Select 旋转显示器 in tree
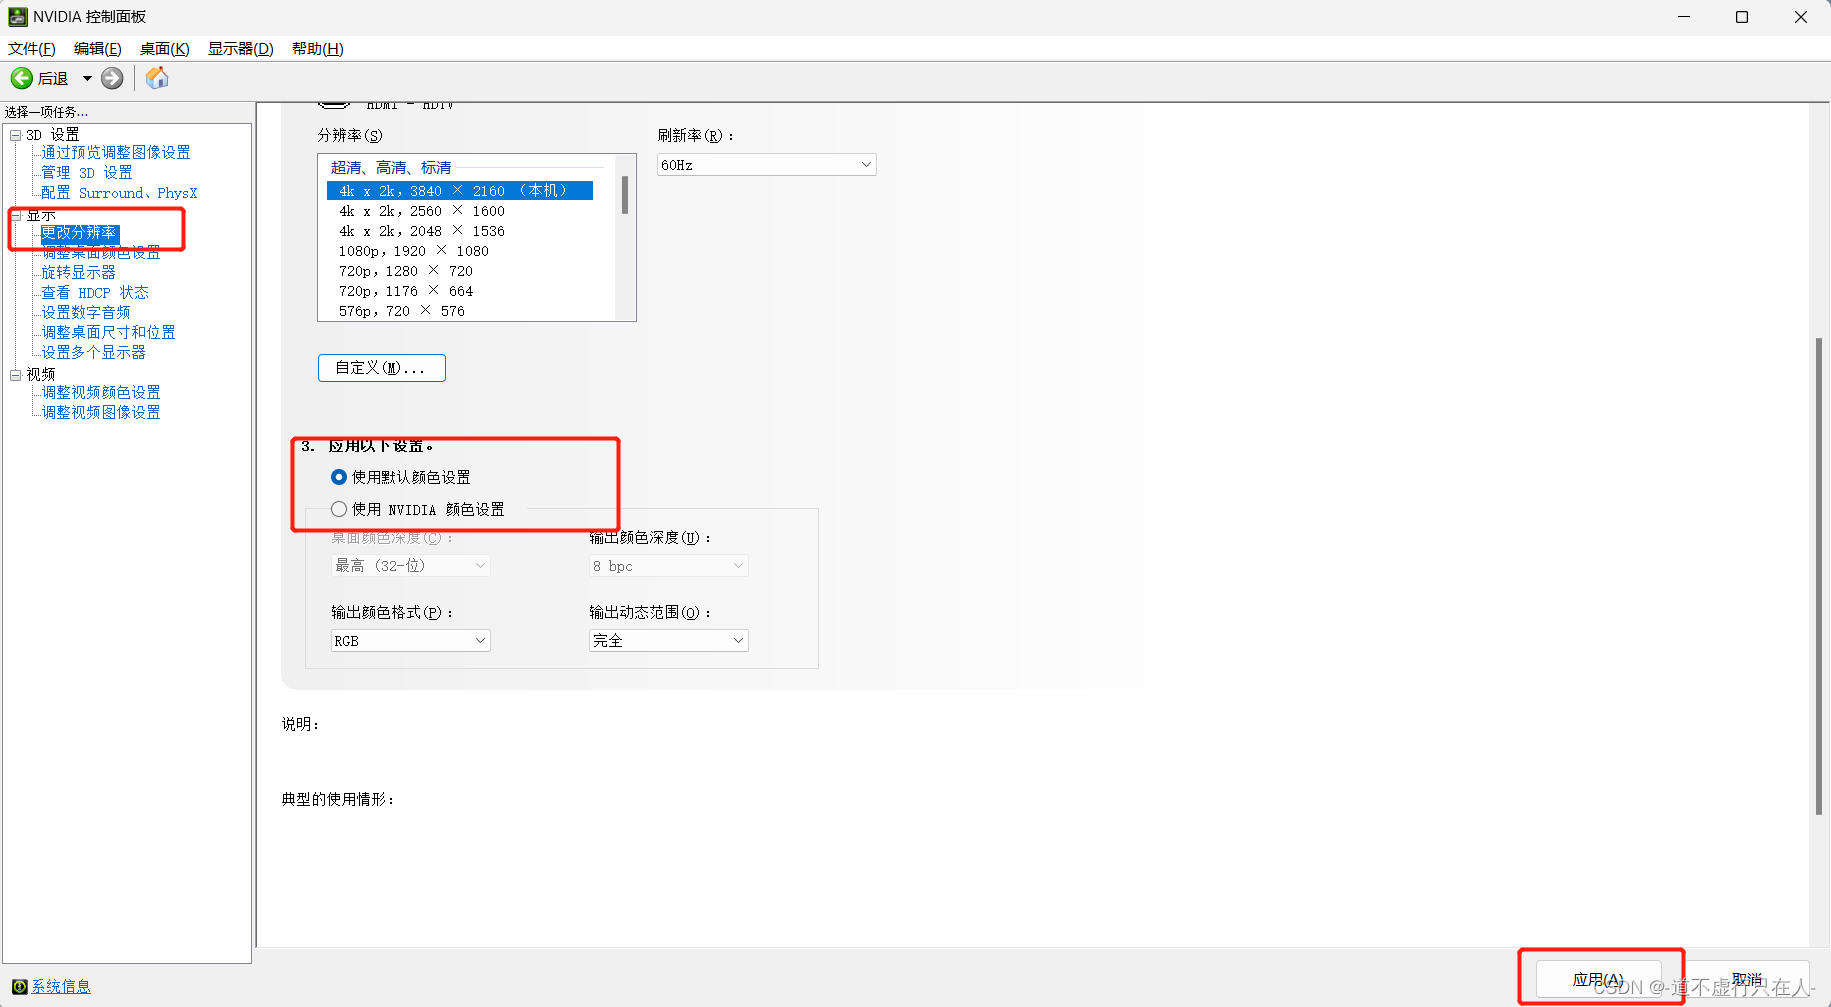Image resolution: width=1831 pixels, height=1007 pixels. [x=79, y=273]
